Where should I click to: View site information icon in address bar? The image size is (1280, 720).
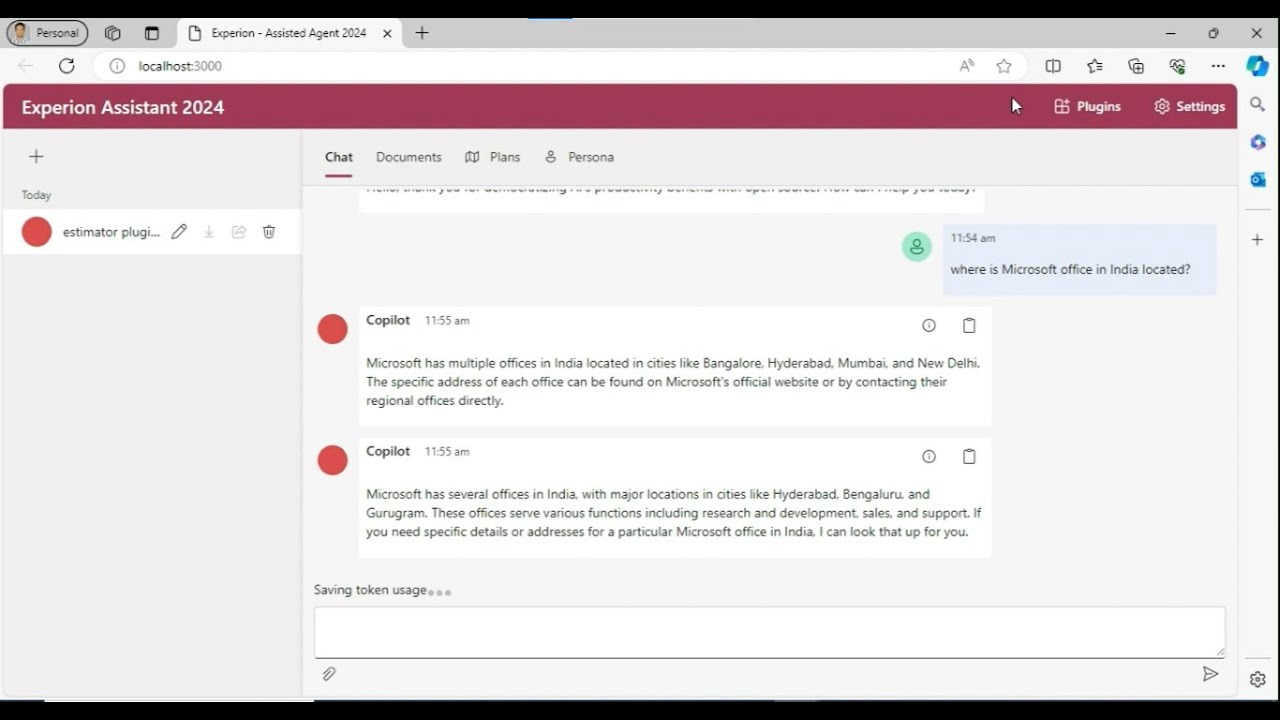[x=117, y=66]
